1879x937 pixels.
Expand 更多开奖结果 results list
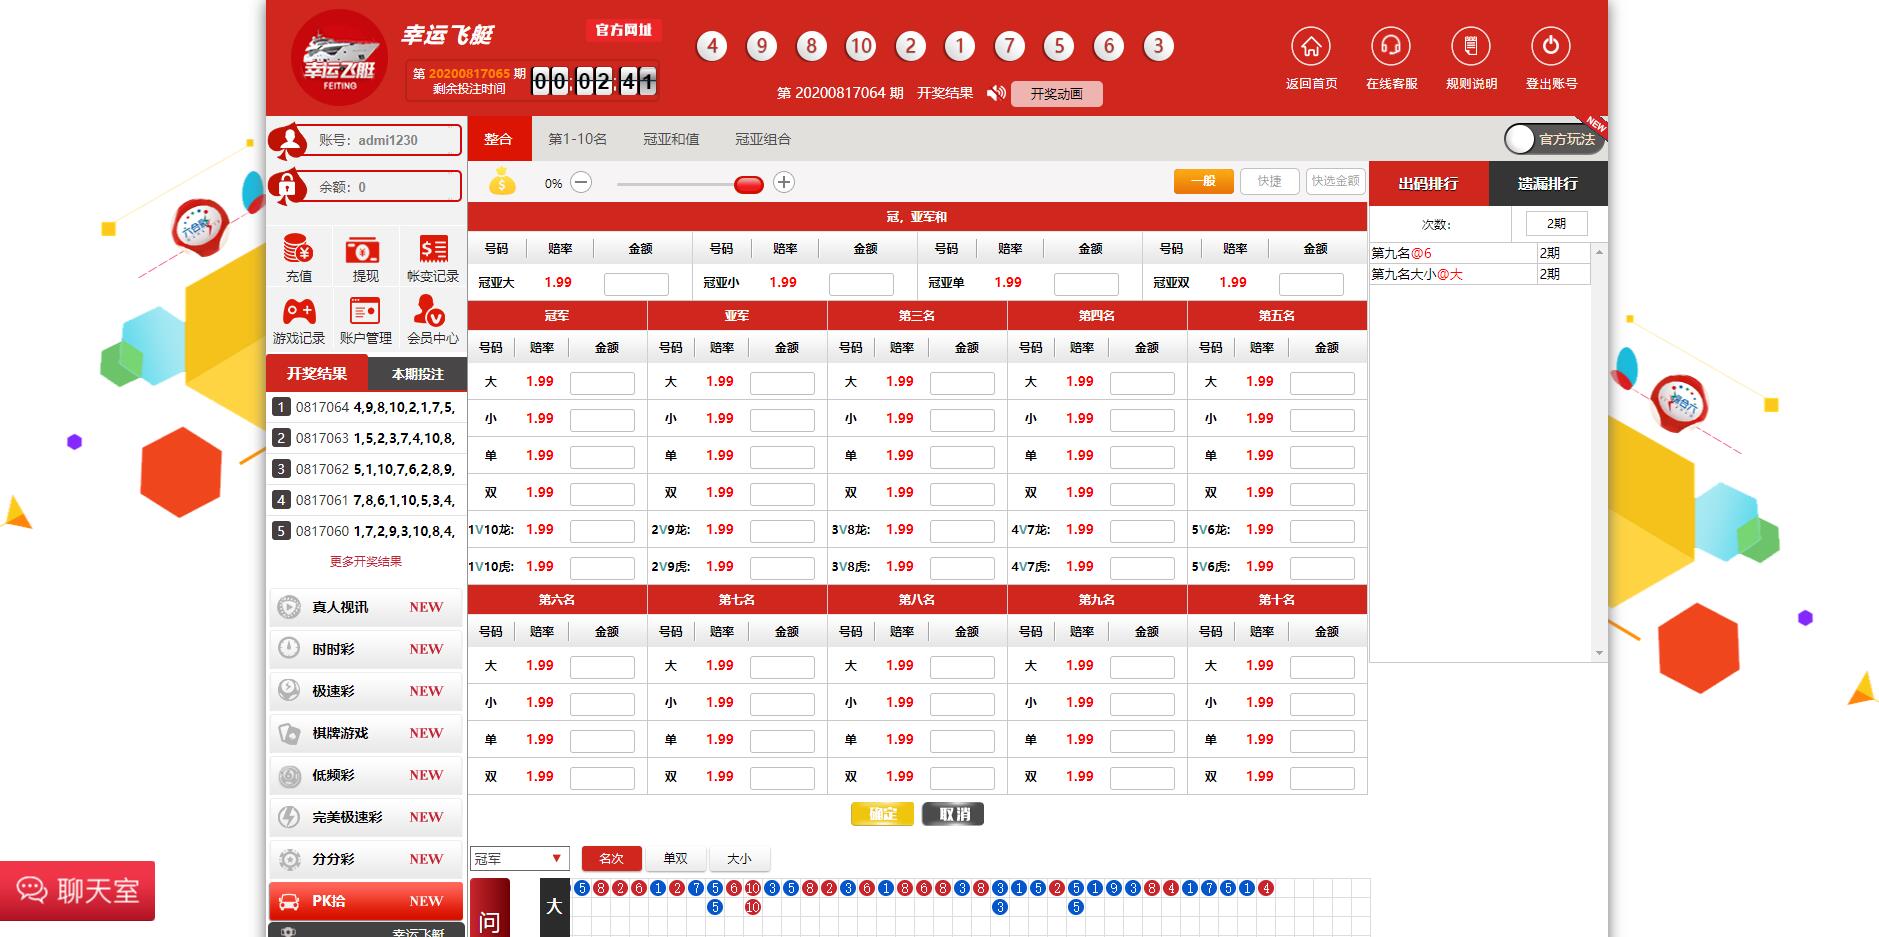(x=366, y=562)
